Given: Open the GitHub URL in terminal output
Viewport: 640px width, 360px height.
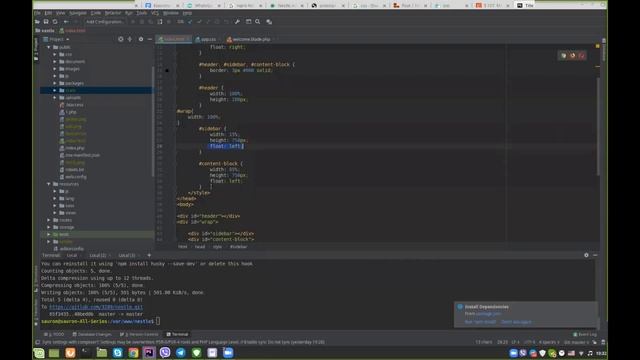Looking at the screenshot, I should pyautogui.click(x=96, y=307).
